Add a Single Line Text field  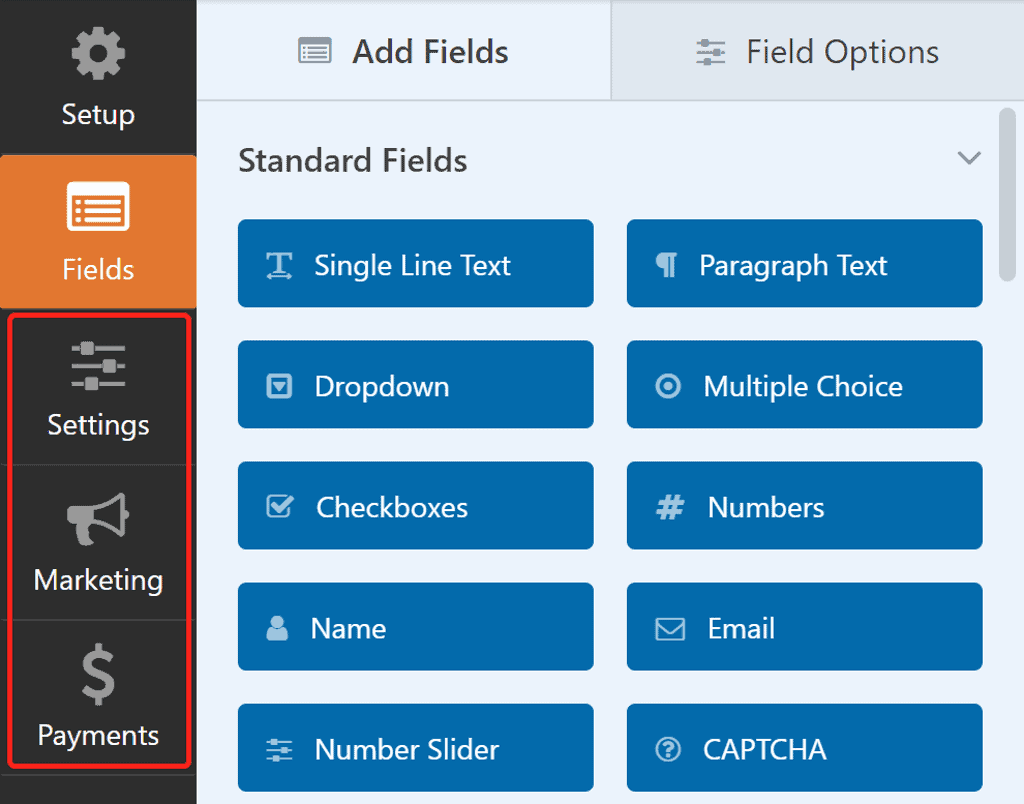click(x=415, y=265)
